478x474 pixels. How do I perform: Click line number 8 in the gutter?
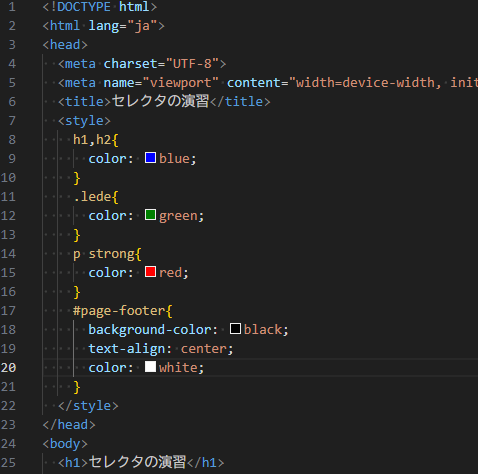[x=12, y=140]
